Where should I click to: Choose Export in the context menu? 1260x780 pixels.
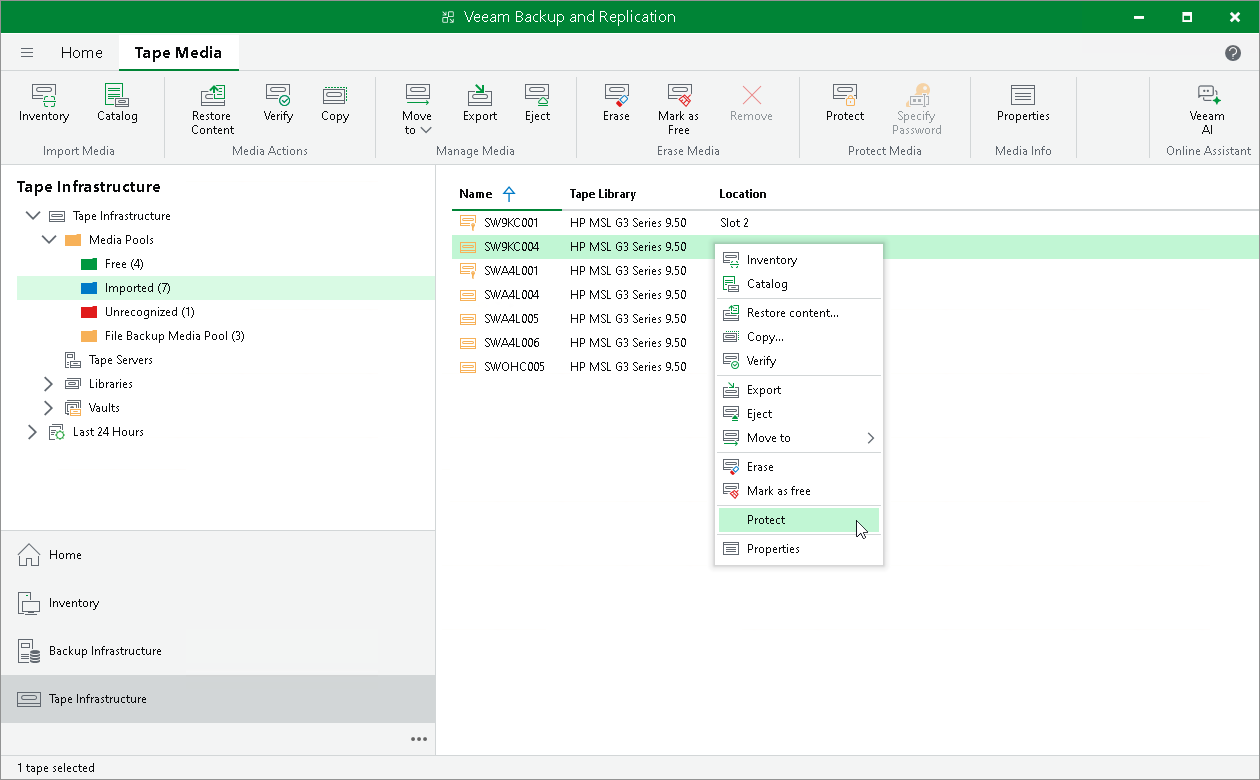799,390
